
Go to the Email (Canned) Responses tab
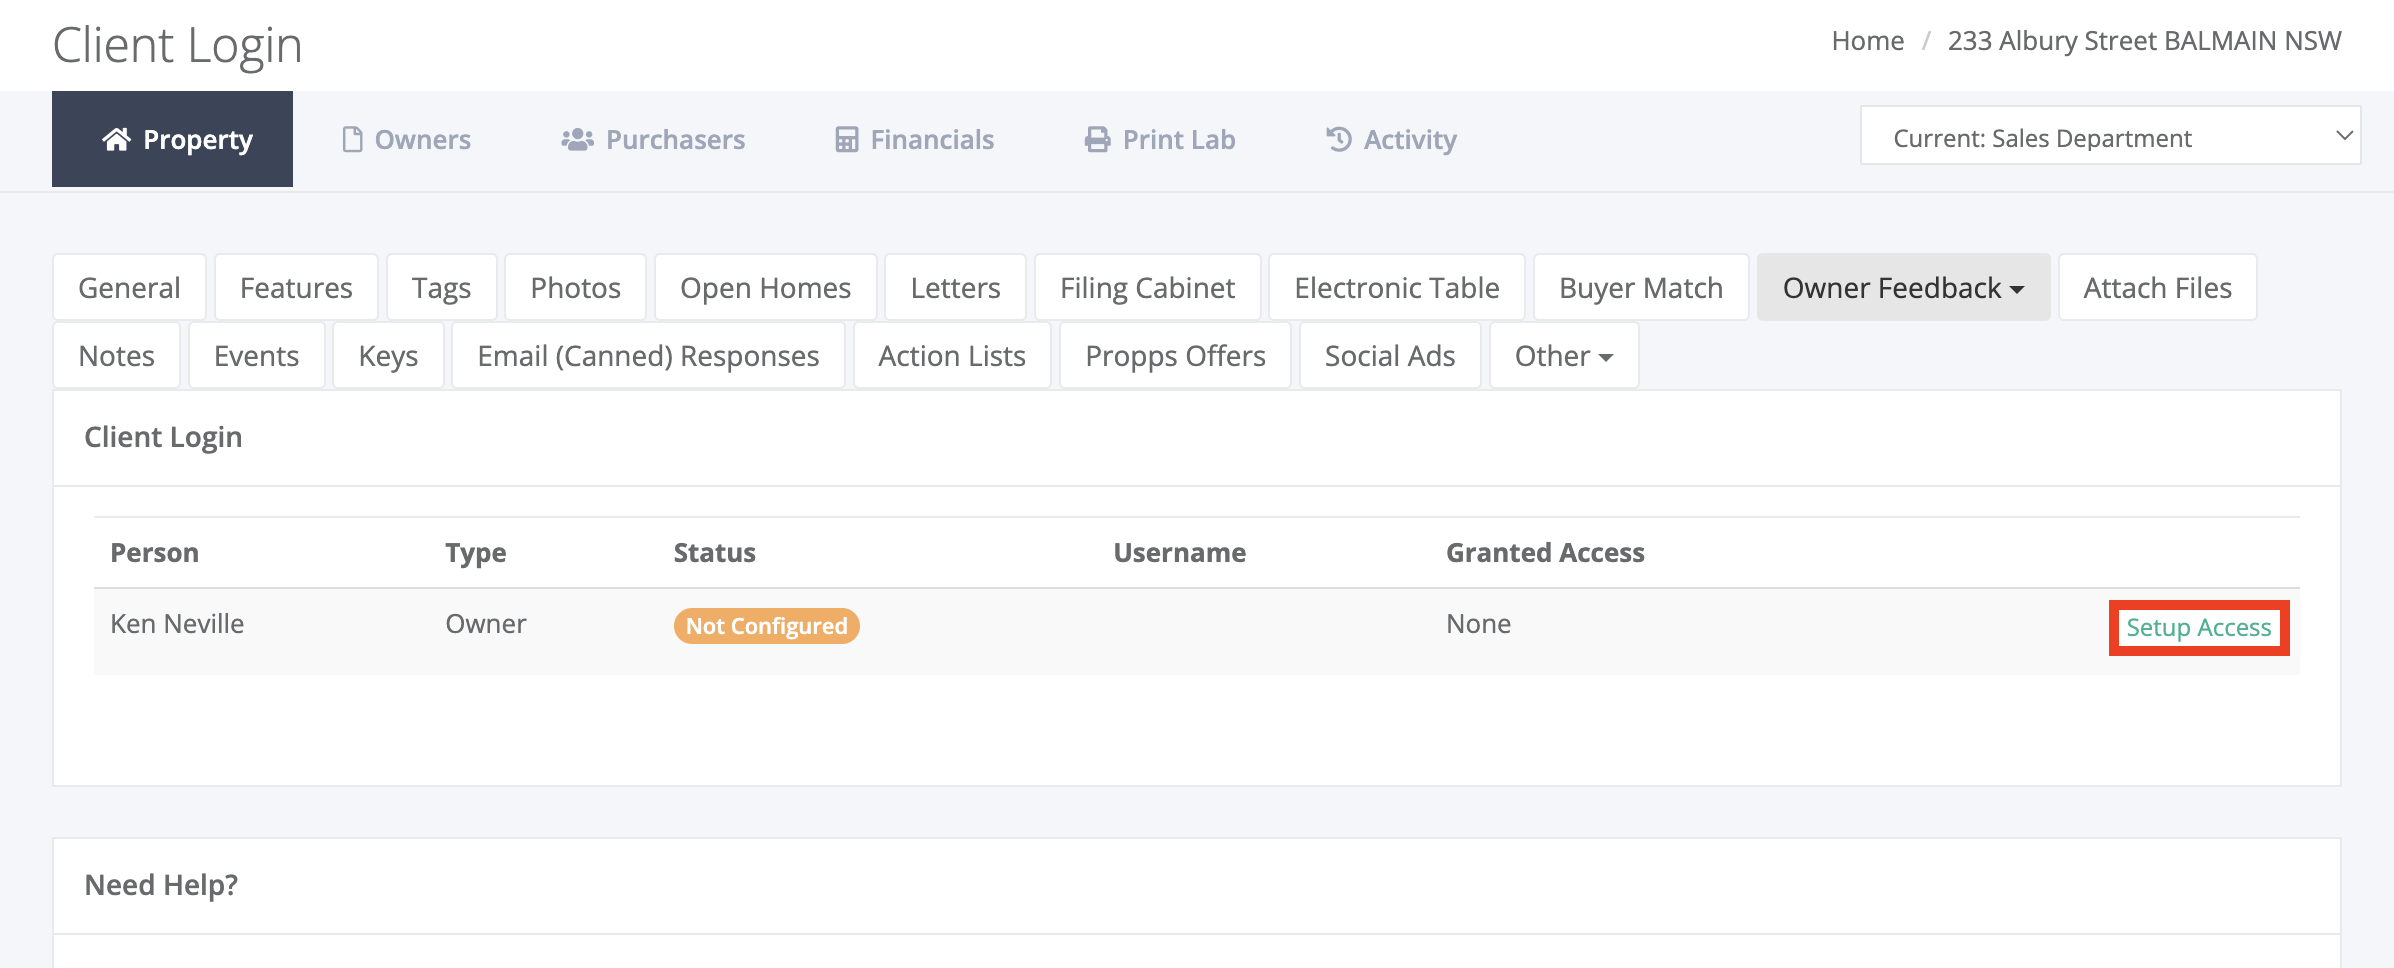click(x=648, y=356)
